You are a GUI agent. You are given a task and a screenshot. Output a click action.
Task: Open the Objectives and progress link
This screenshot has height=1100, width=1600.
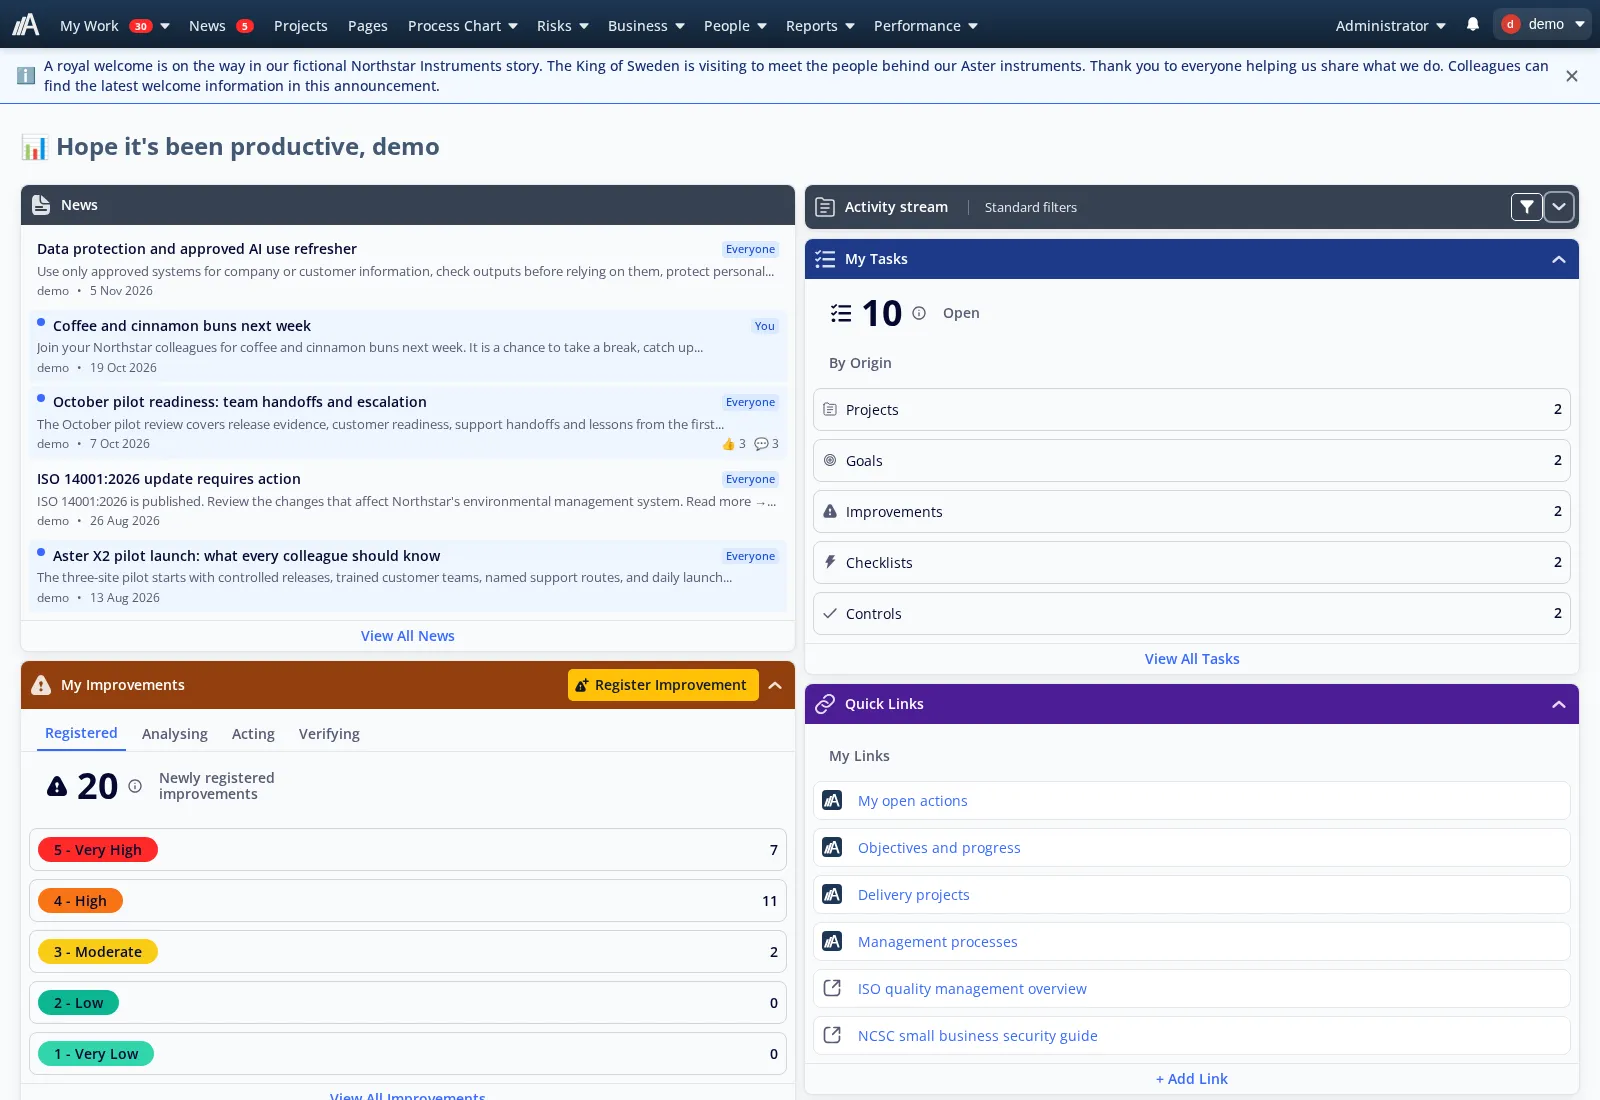(x=939, y=847)
